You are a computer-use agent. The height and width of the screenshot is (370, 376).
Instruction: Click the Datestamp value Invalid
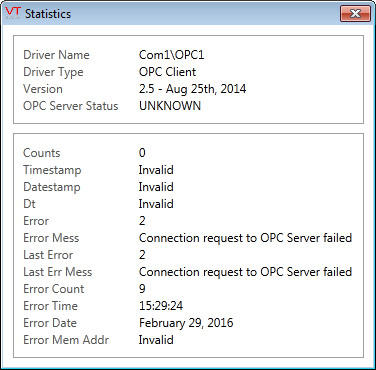156,187
